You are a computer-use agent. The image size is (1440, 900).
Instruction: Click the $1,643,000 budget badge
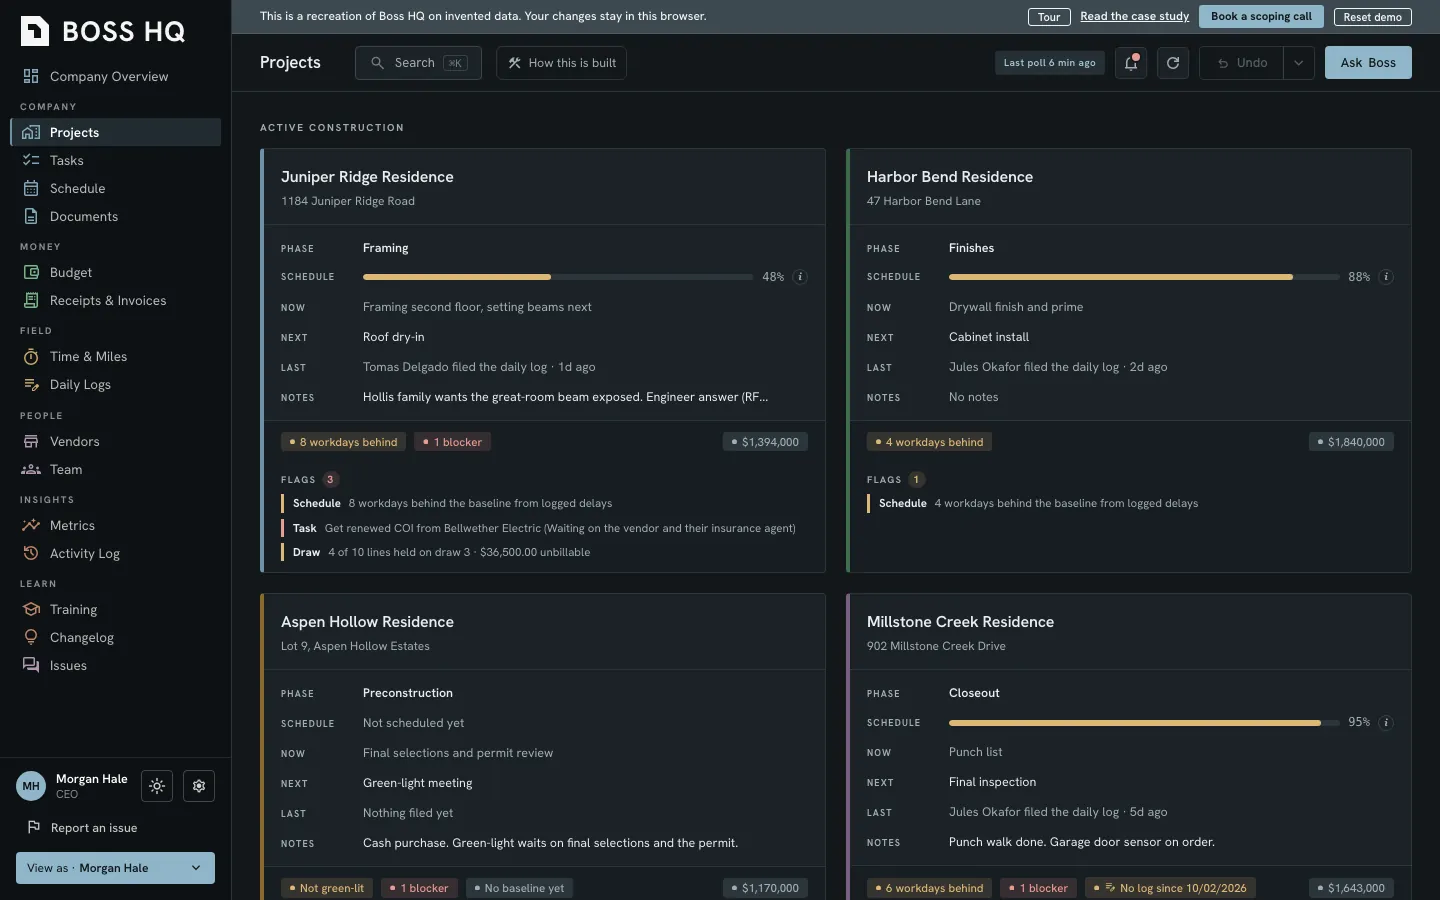(x=1351, y=888)
